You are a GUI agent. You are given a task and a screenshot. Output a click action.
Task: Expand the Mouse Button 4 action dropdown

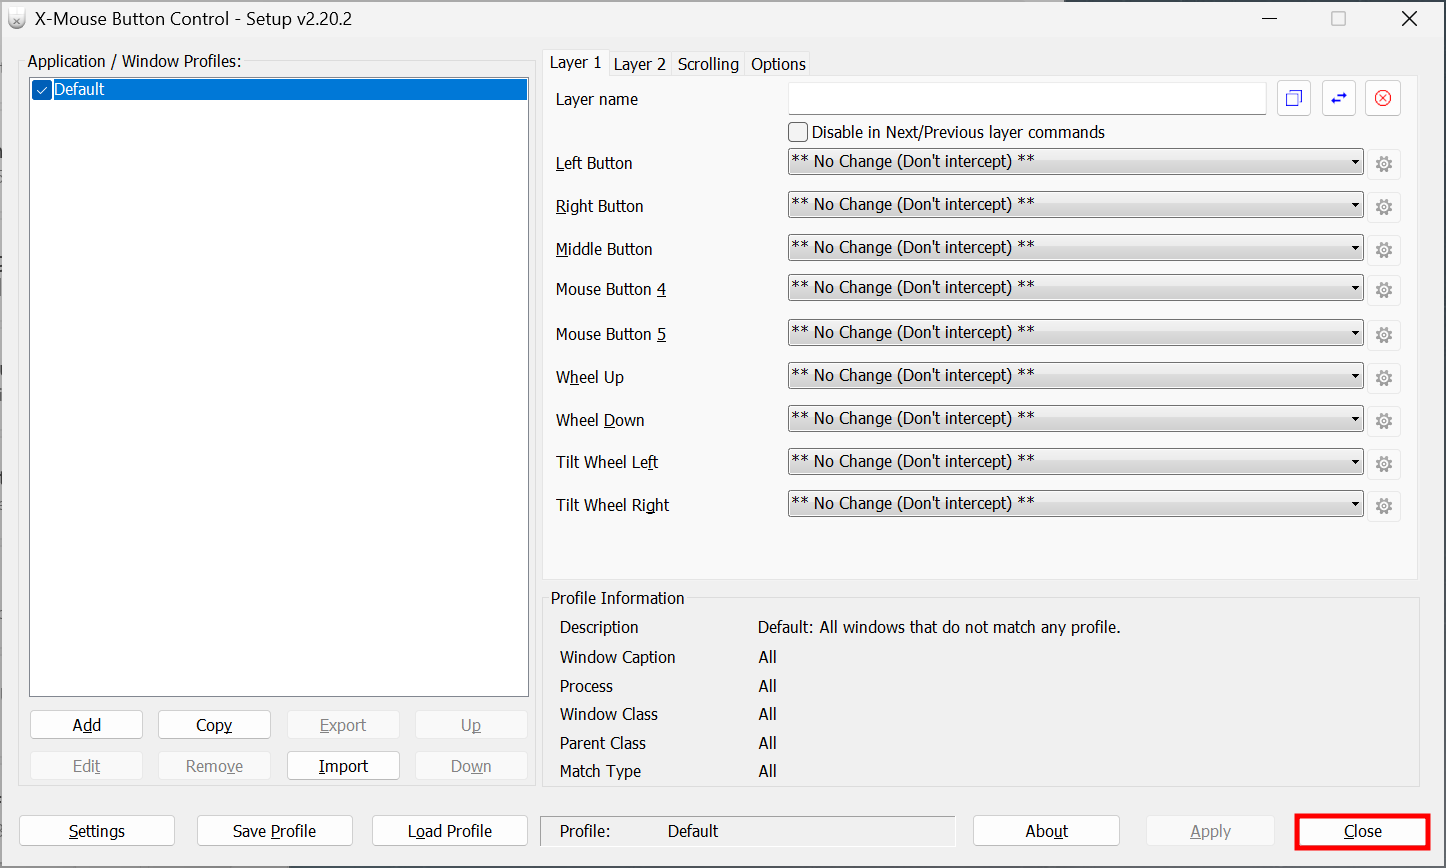click(1075, 288)
